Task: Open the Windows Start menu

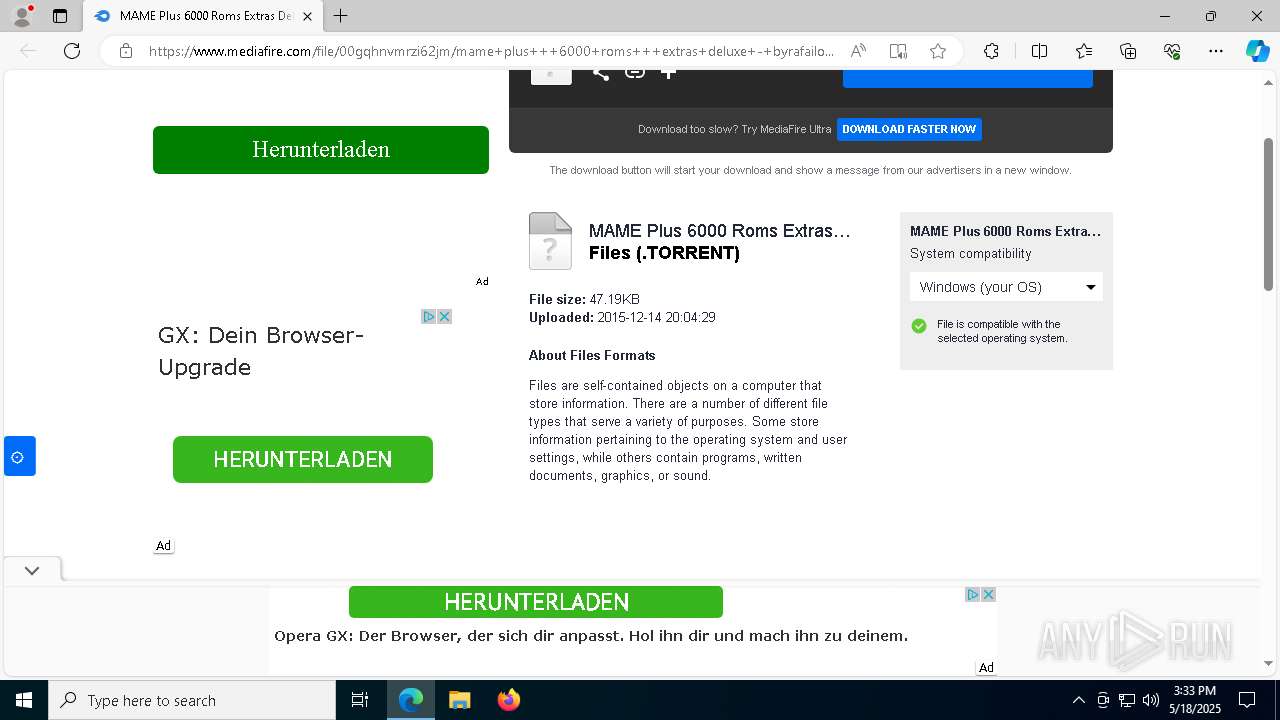Action: pos(24,700)
